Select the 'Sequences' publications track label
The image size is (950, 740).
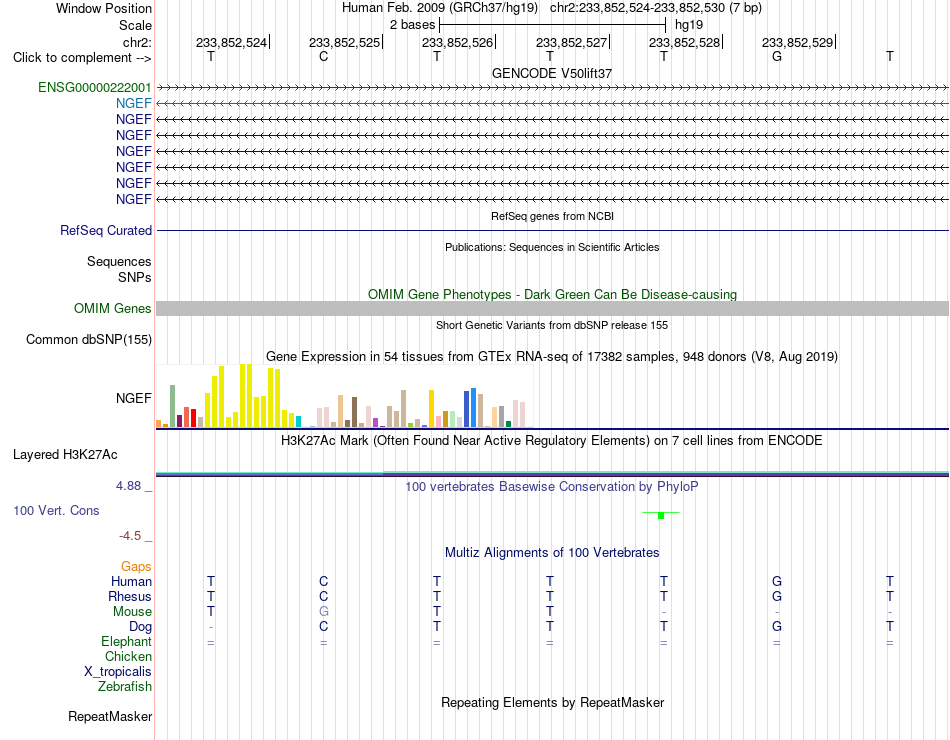(119, 261)
